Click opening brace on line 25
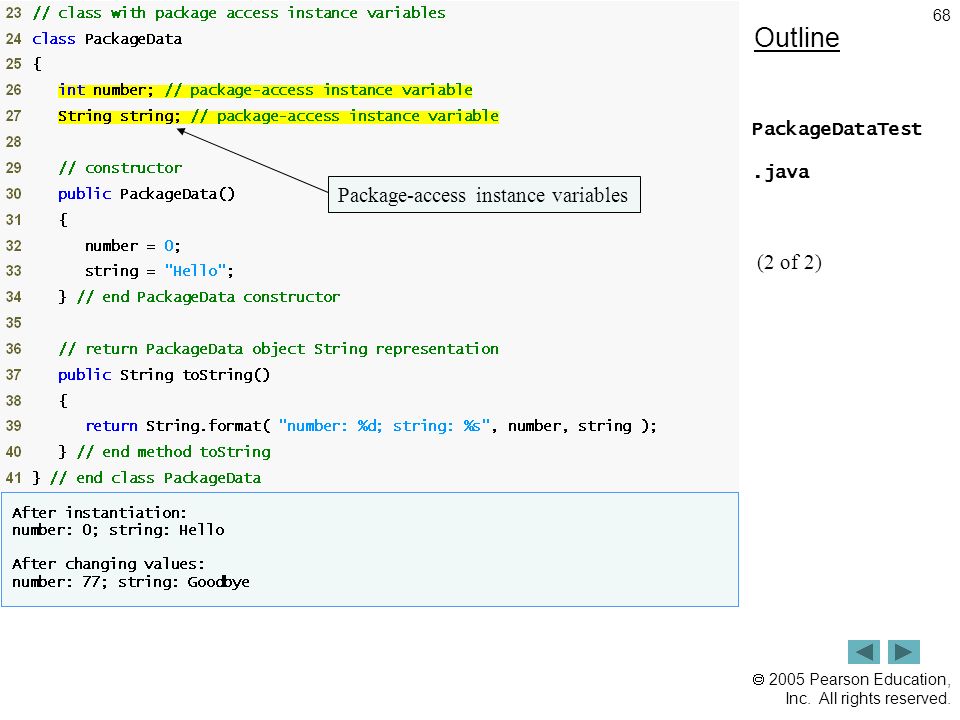960x720 pixels. 37,64
